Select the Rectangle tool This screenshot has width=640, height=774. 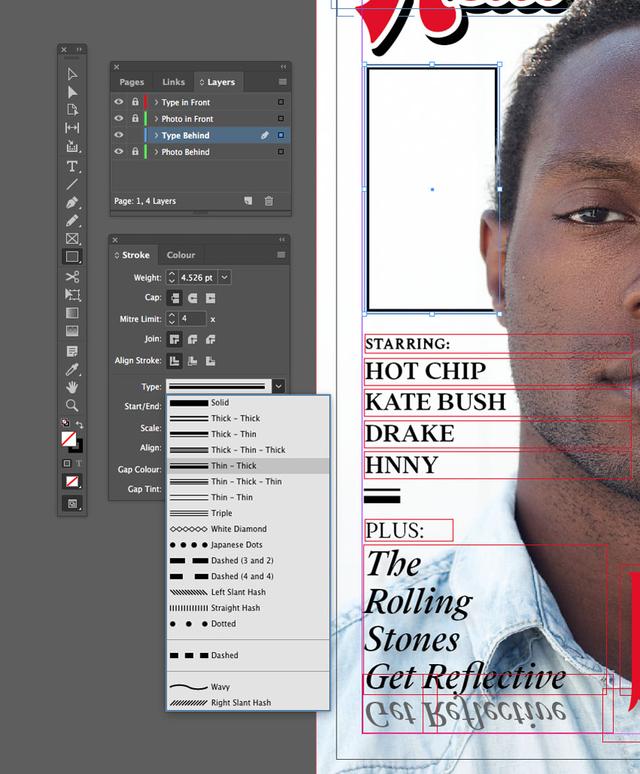click(72, 257)
